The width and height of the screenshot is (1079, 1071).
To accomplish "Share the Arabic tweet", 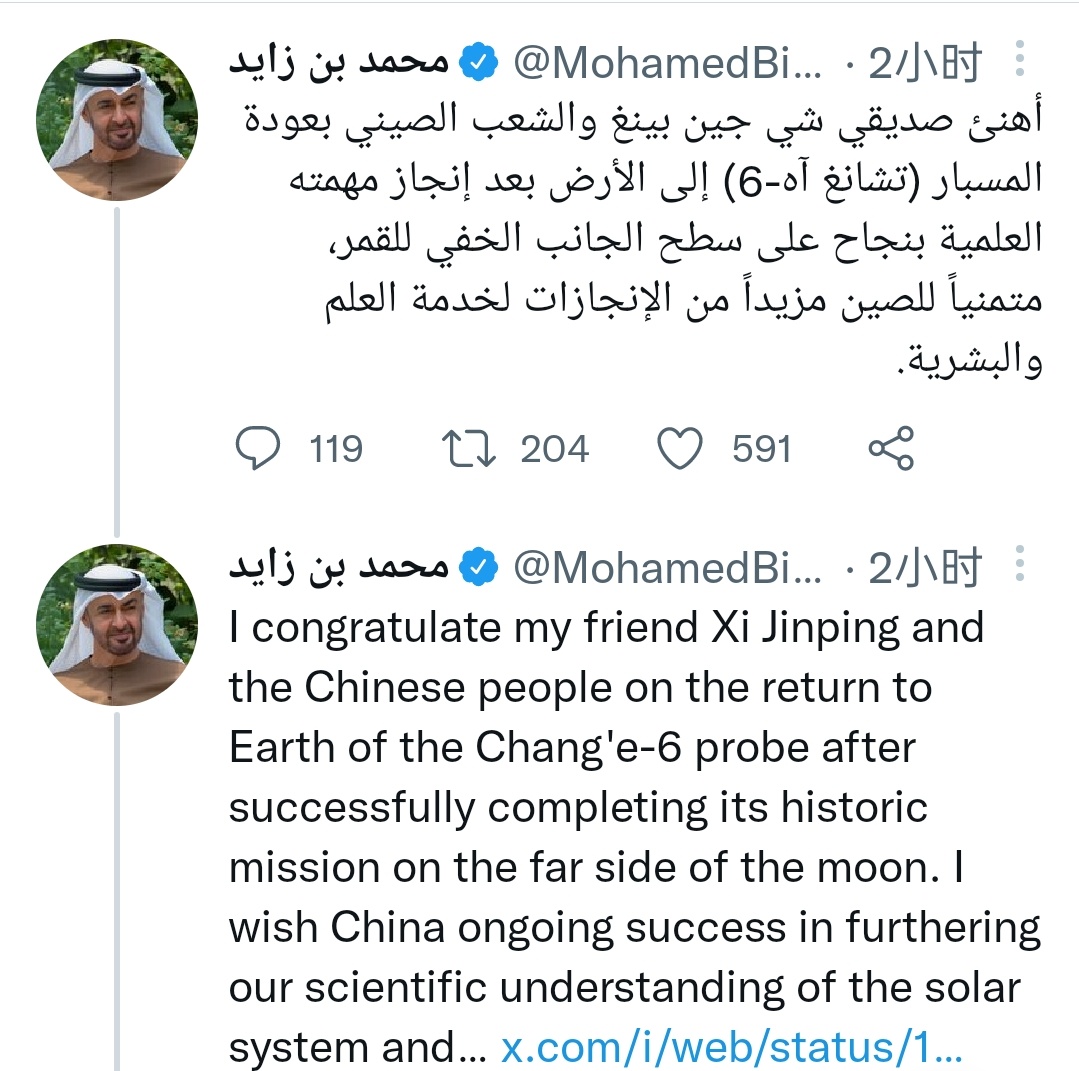I will click(x=891, y=448).
